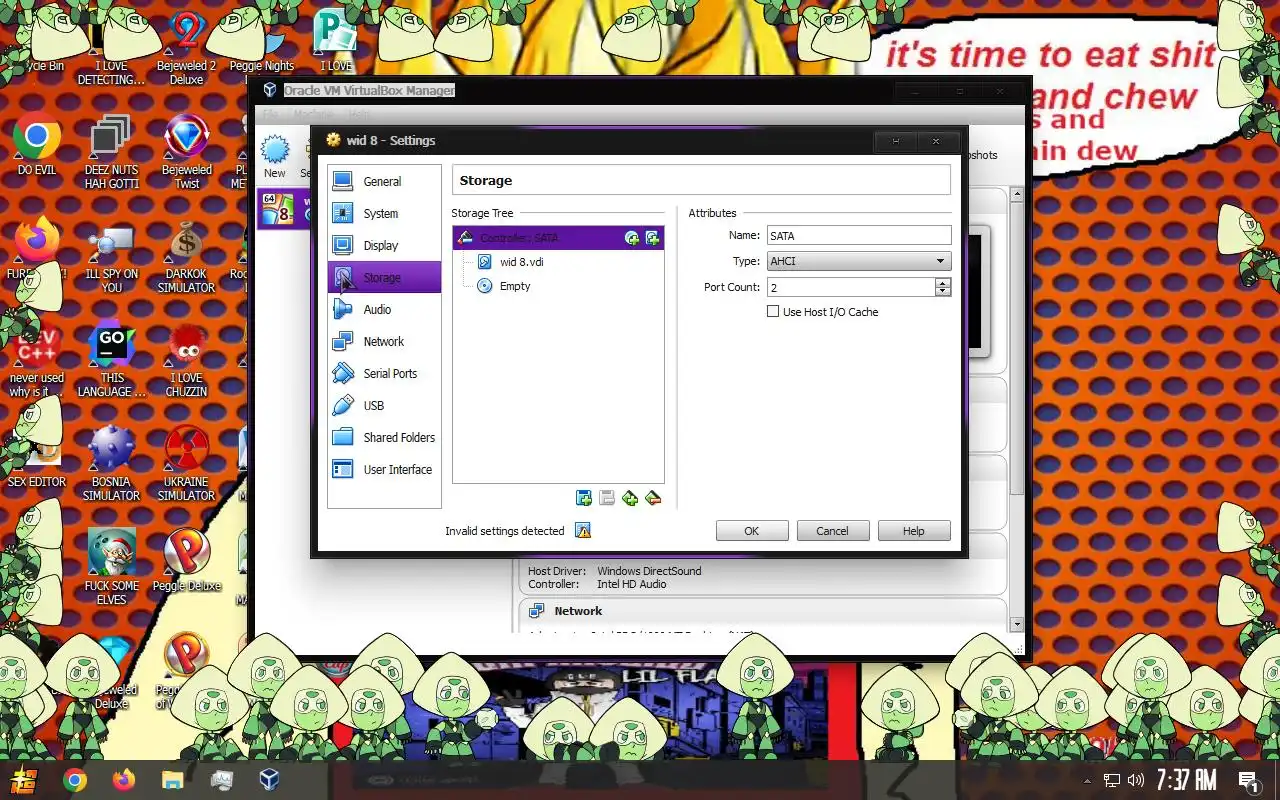Open the General settings category
Screen dimensions: 1280x800
pos(384,181)
